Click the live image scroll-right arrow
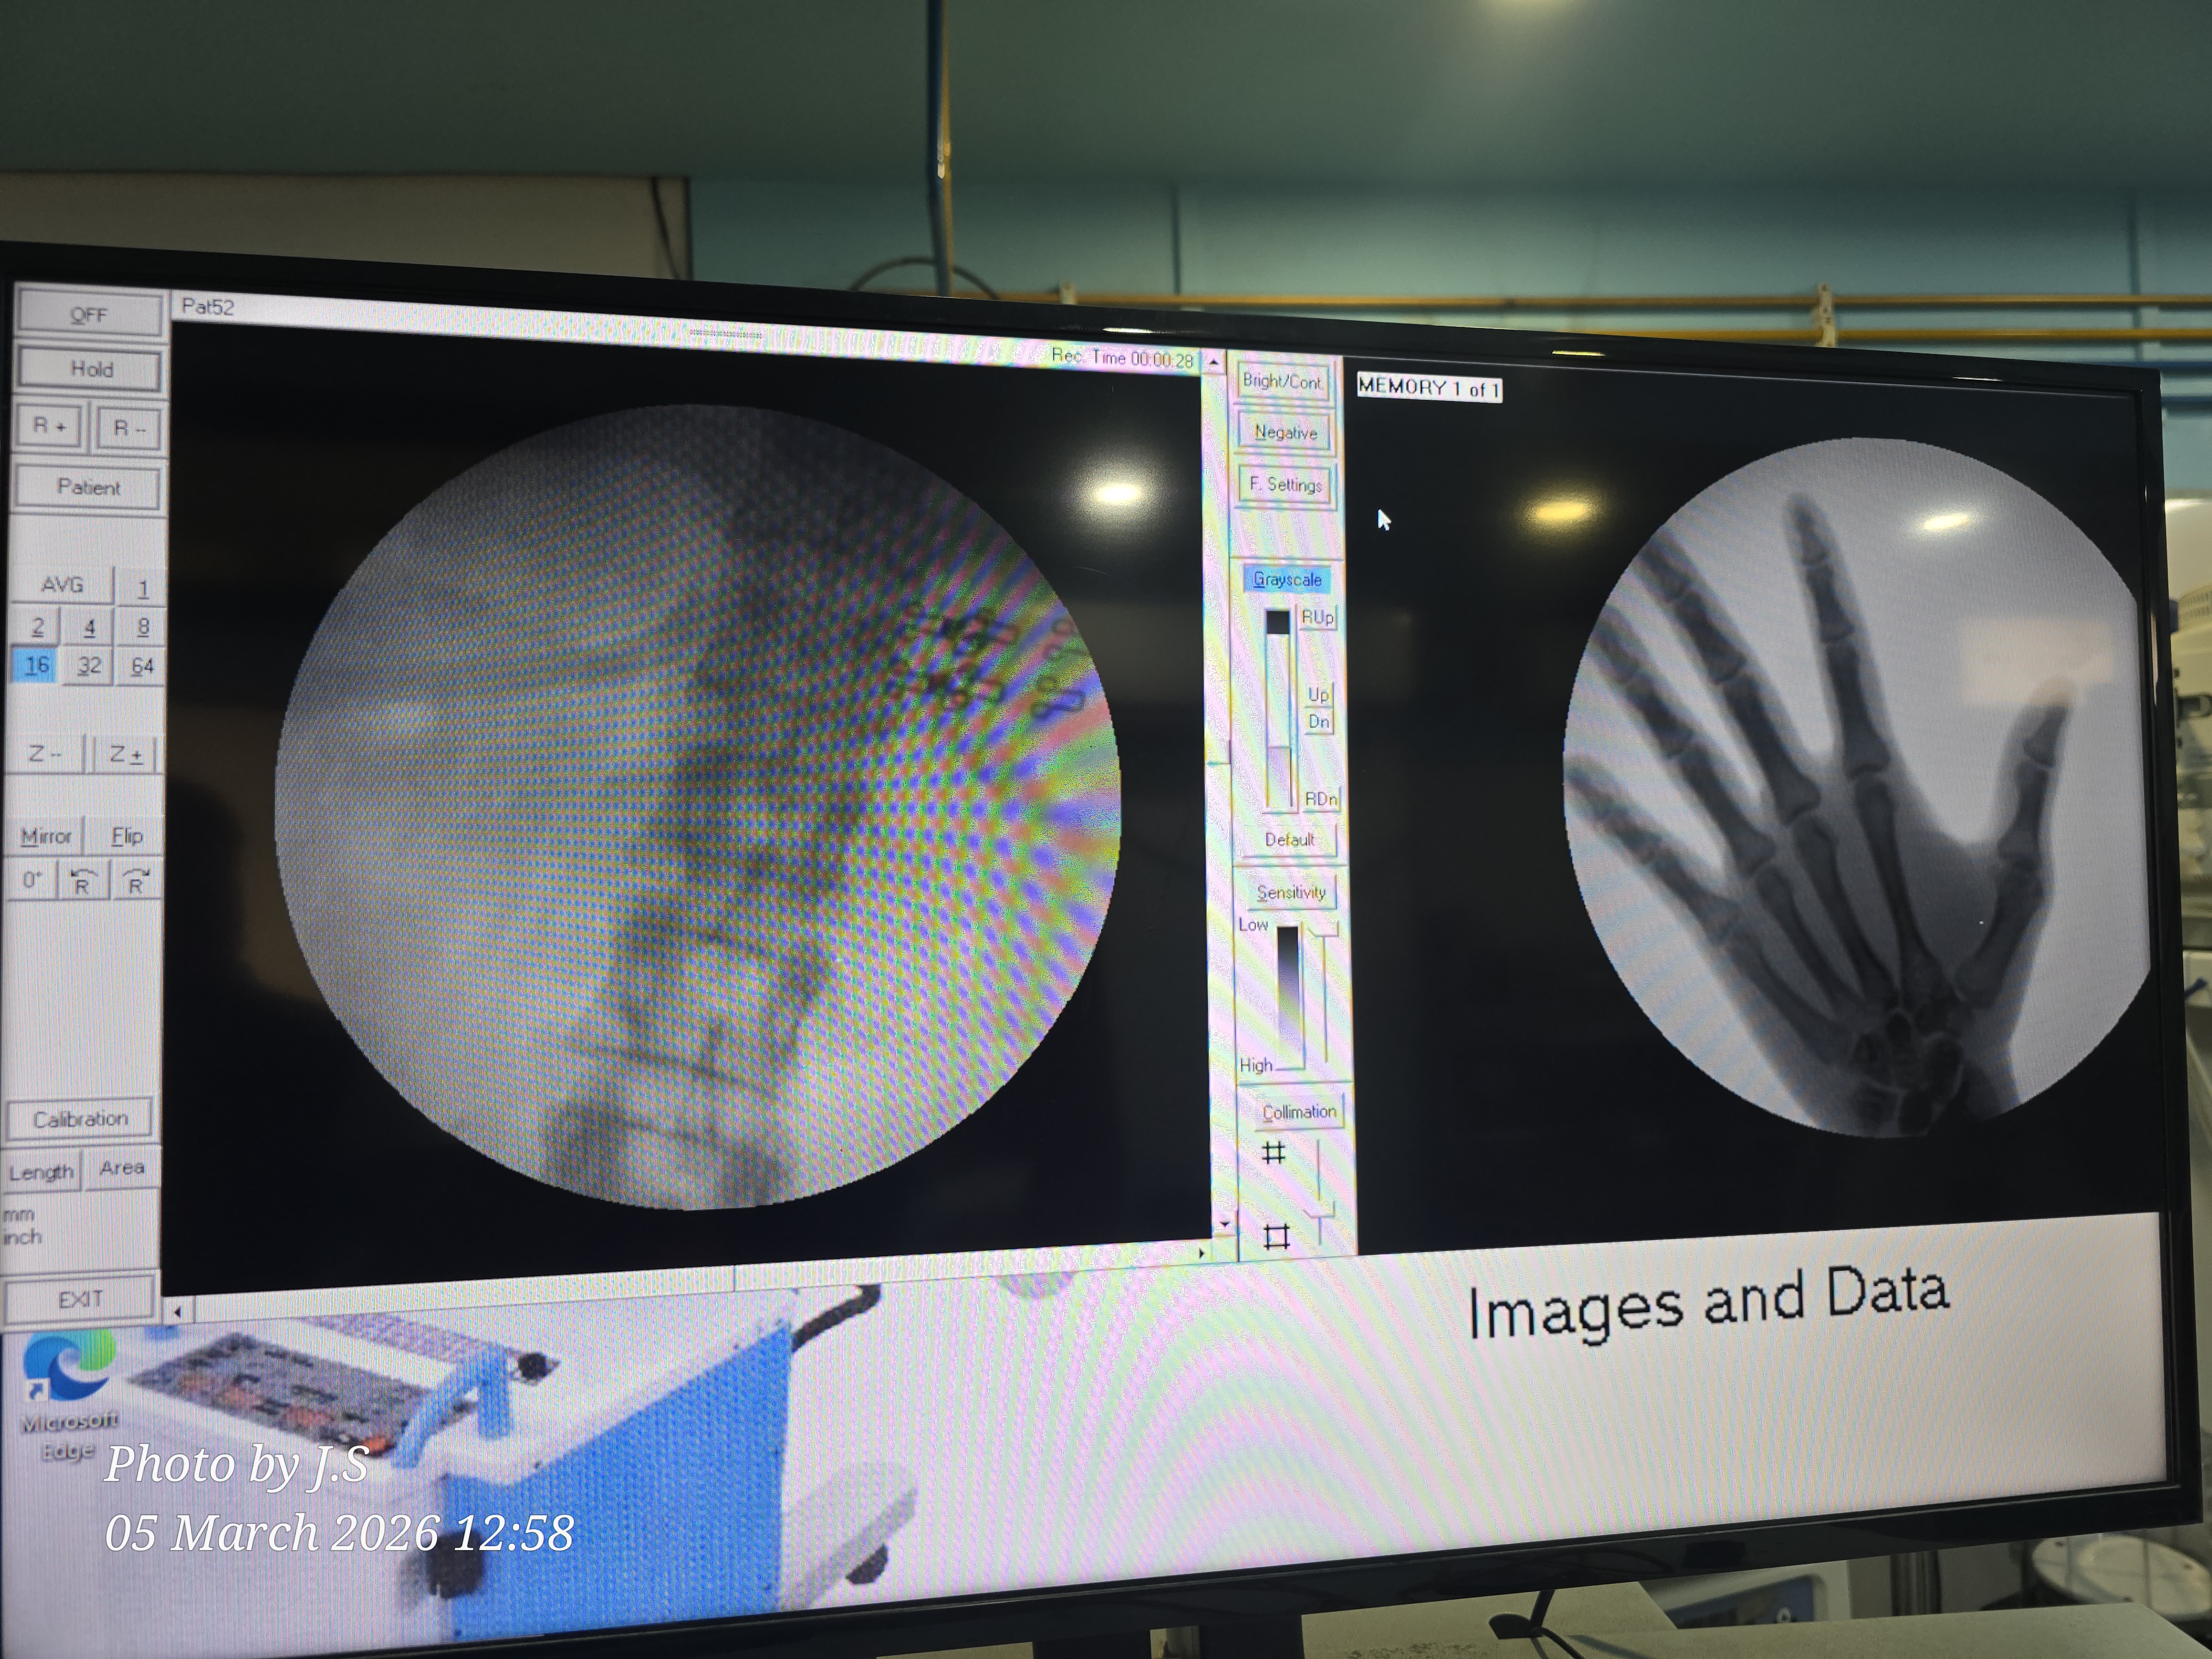The image size is (2212, 1659). (x=1202, y=1252)
